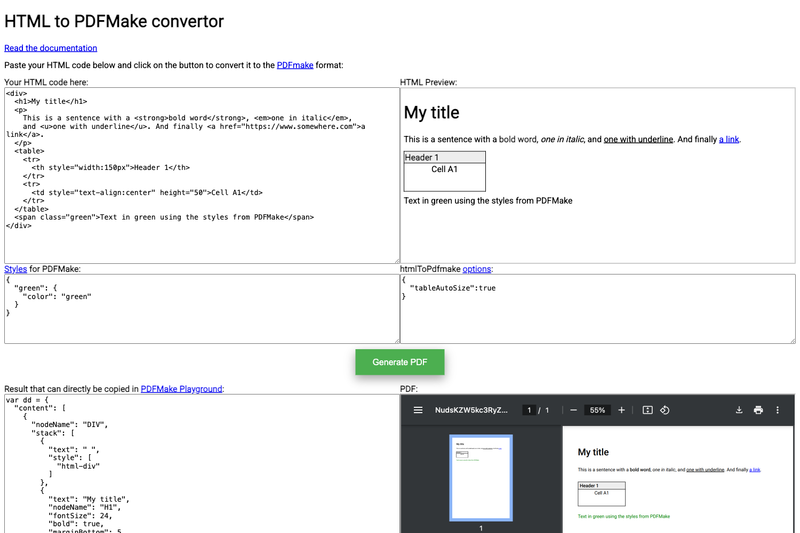Click the 'Header 1' table cell in preview
This screenshot has width=800, height=533.
click(x=444, y=158)
